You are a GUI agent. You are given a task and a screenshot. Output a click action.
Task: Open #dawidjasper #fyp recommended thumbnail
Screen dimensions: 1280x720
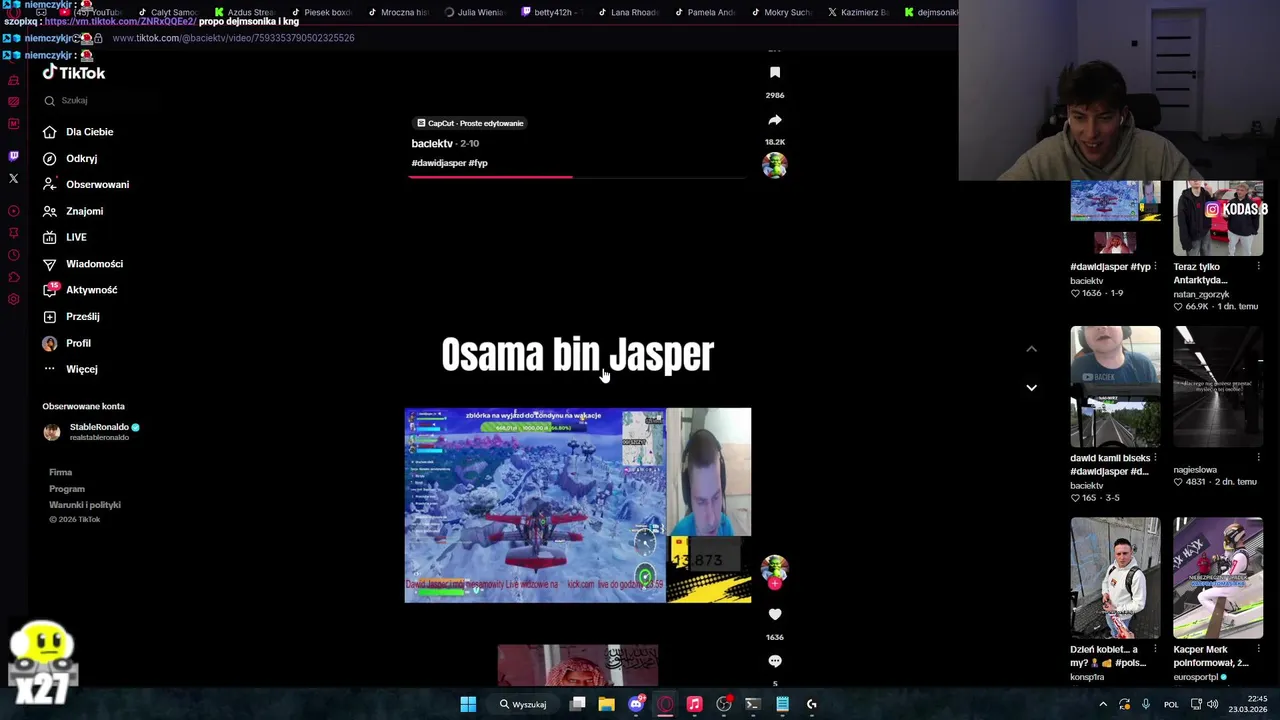[x=1115, y=218]
